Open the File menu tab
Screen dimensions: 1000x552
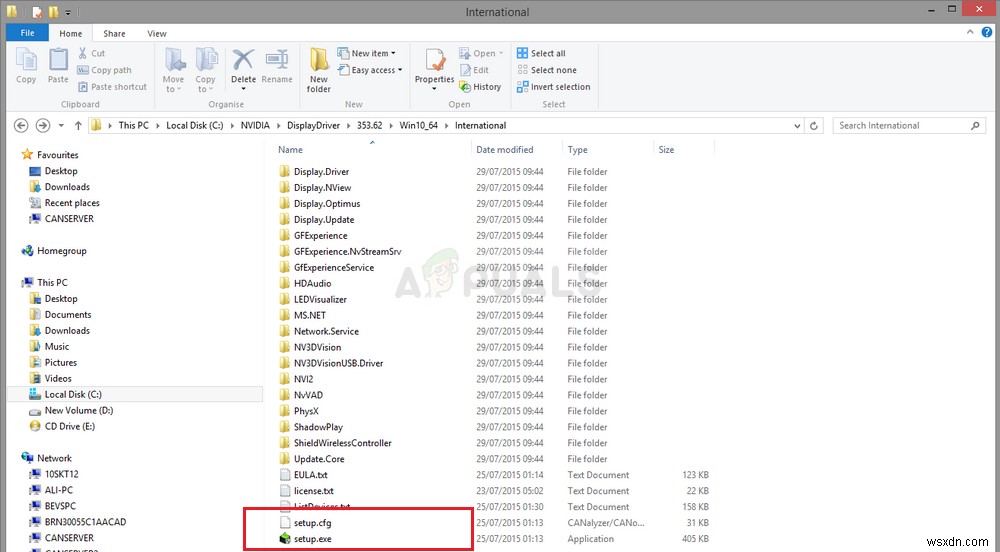coord(27,33)
